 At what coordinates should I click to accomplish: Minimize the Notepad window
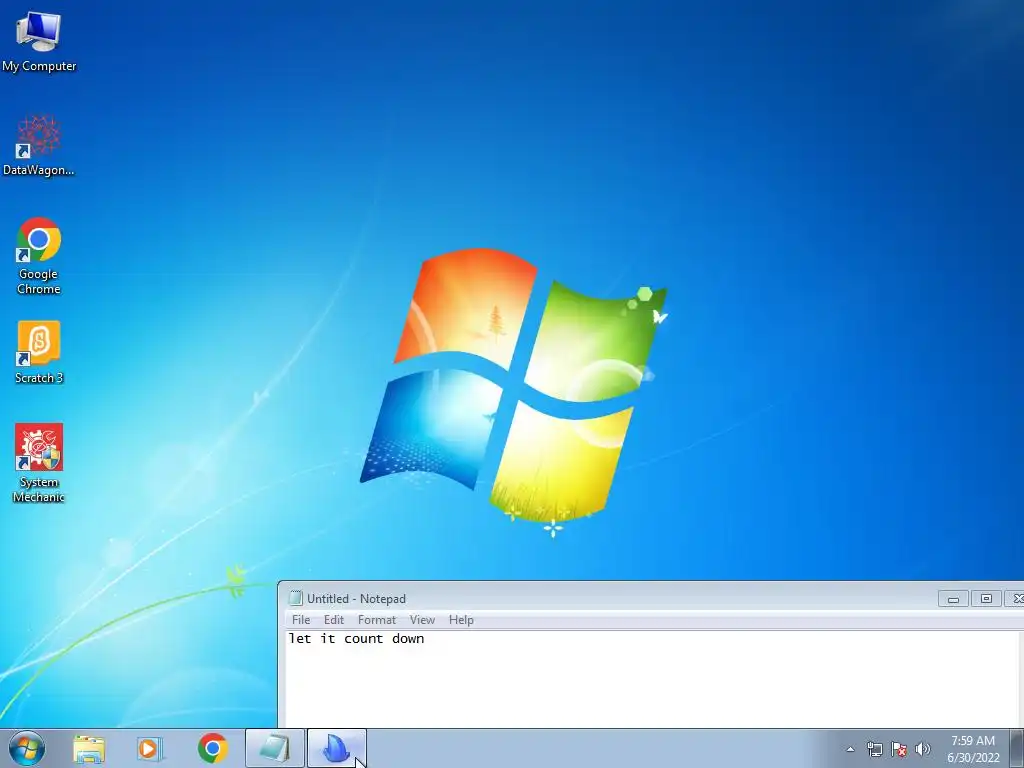tap(953, 598)
